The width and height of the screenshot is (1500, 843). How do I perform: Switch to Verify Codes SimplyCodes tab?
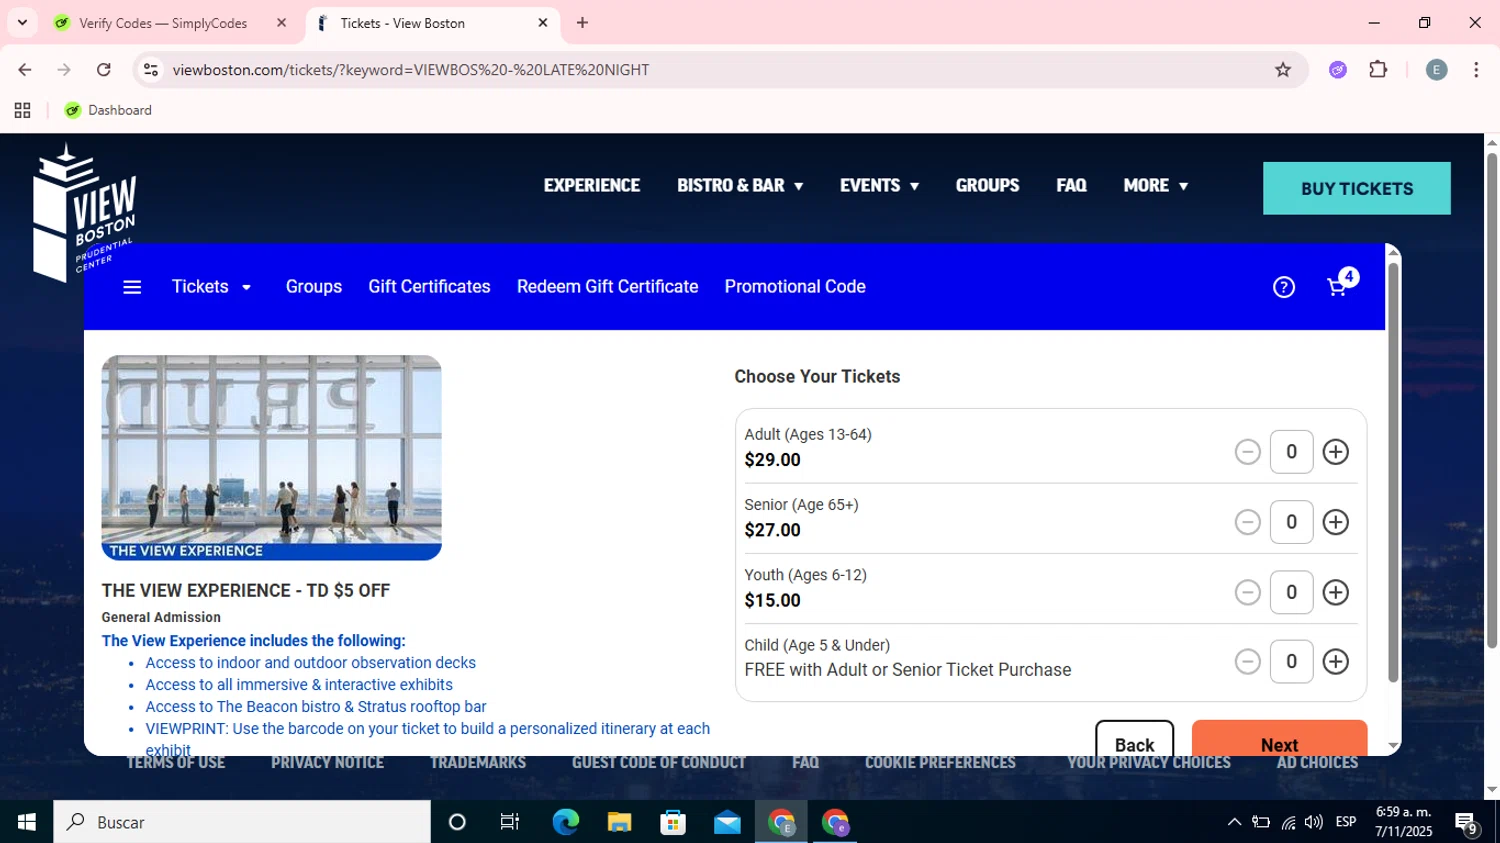170,23
